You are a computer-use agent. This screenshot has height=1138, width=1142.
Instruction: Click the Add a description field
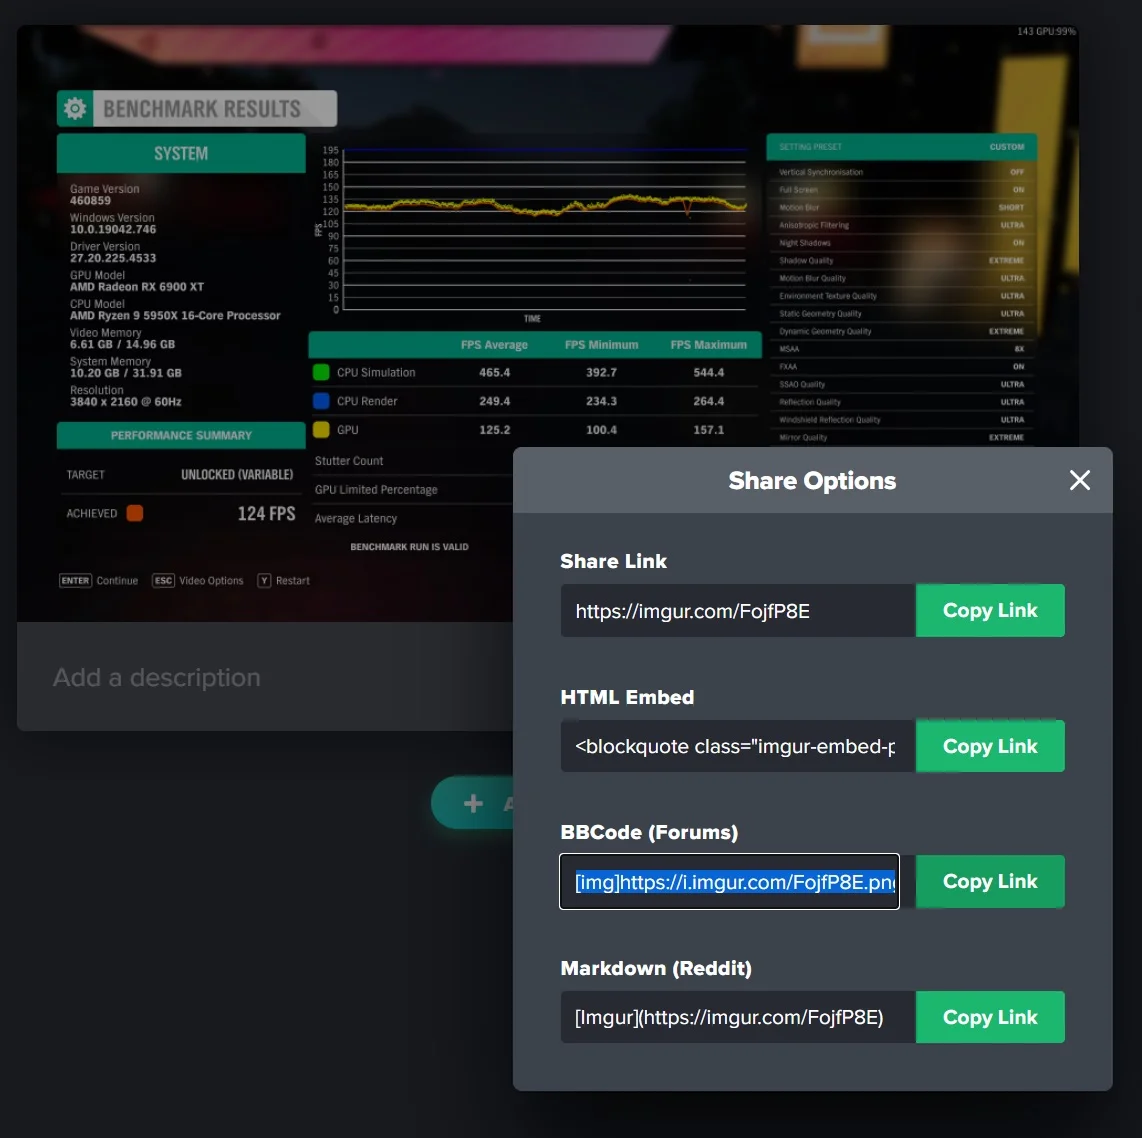[264, 677]
